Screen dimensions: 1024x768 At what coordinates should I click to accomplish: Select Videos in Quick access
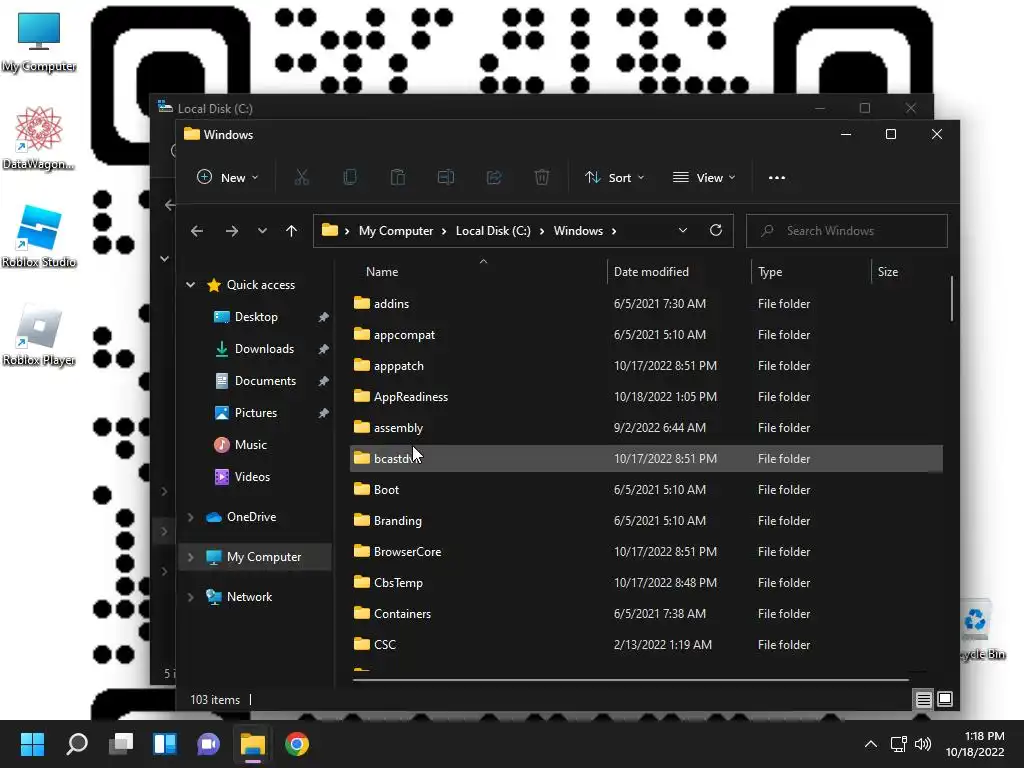pos(252,477)
